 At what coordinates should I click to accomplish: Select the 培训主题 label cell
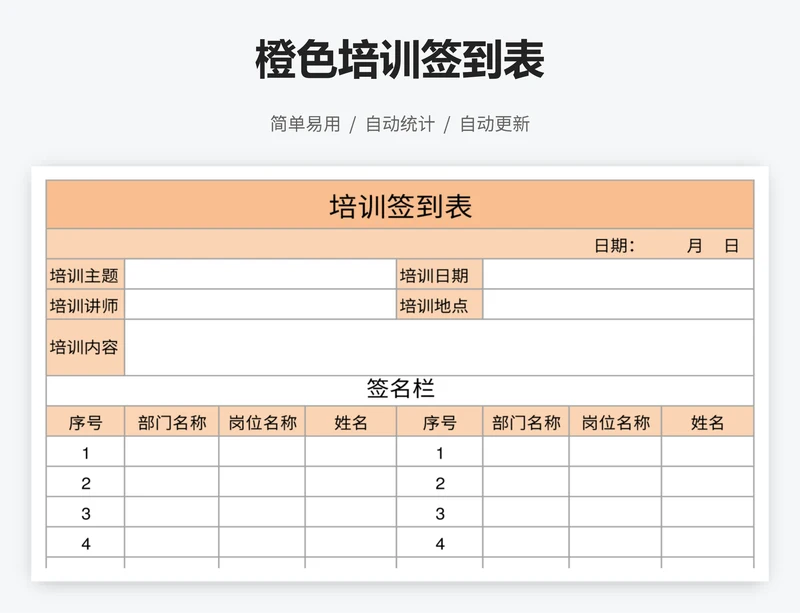pos(85,275)
